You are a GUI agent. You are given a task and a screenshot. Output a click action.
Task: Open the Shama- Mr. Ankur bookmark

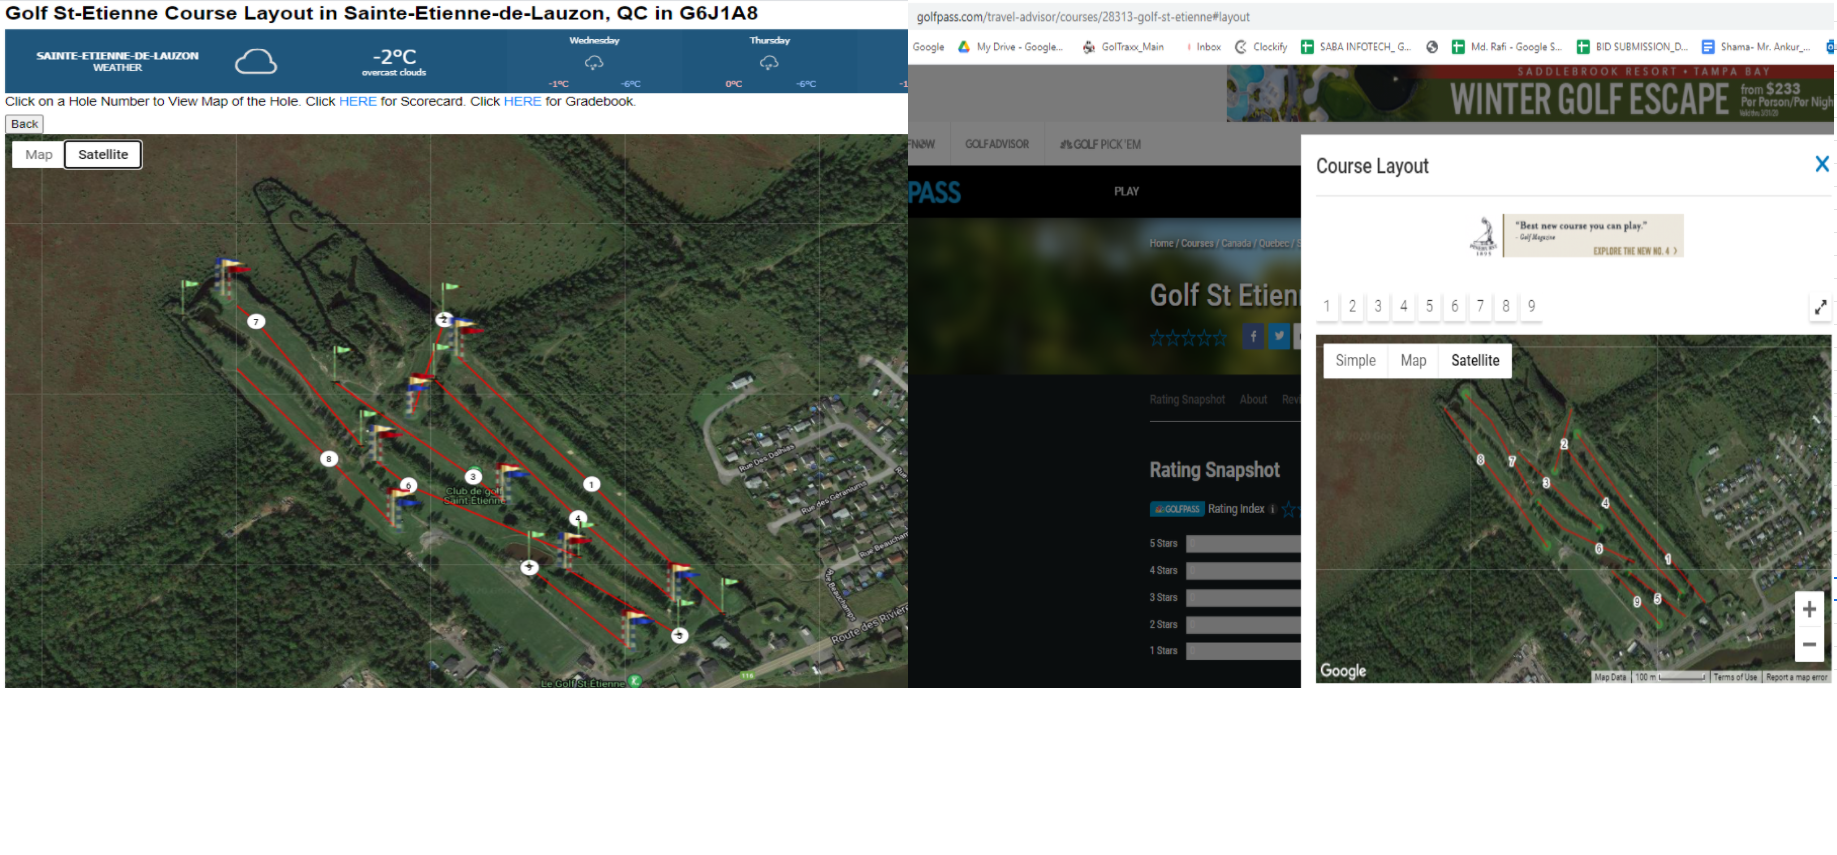(1756, 47)
